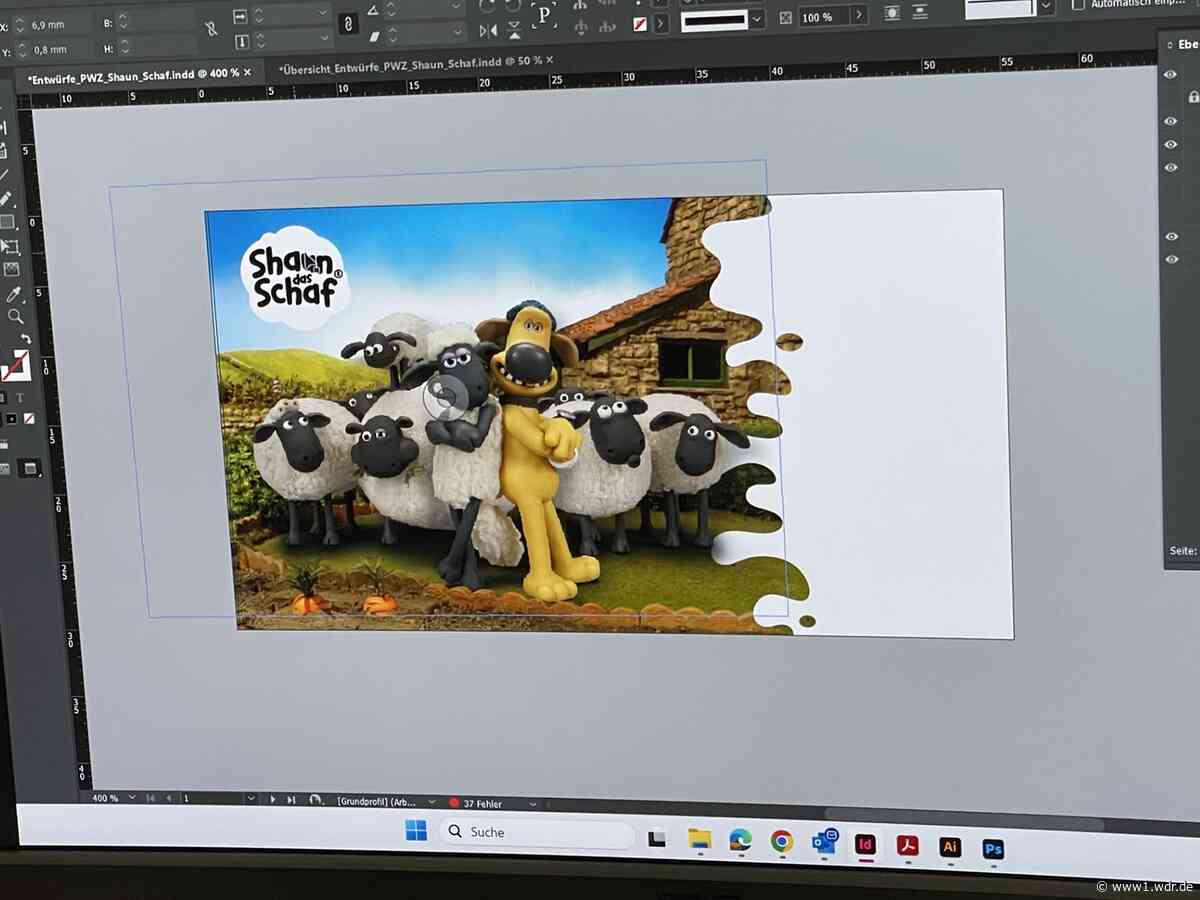Click the rotate 90° counter-clockwise icon
Viewport: 1200px width, 900px height.
point(512,5)
